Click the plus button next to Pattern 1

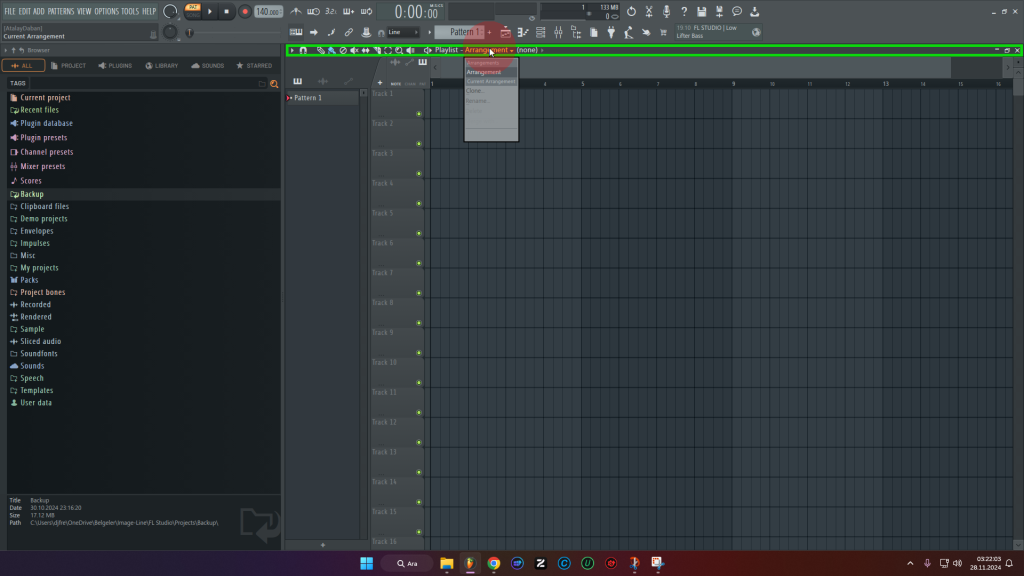pyautogui.click(x=489, y=32)
